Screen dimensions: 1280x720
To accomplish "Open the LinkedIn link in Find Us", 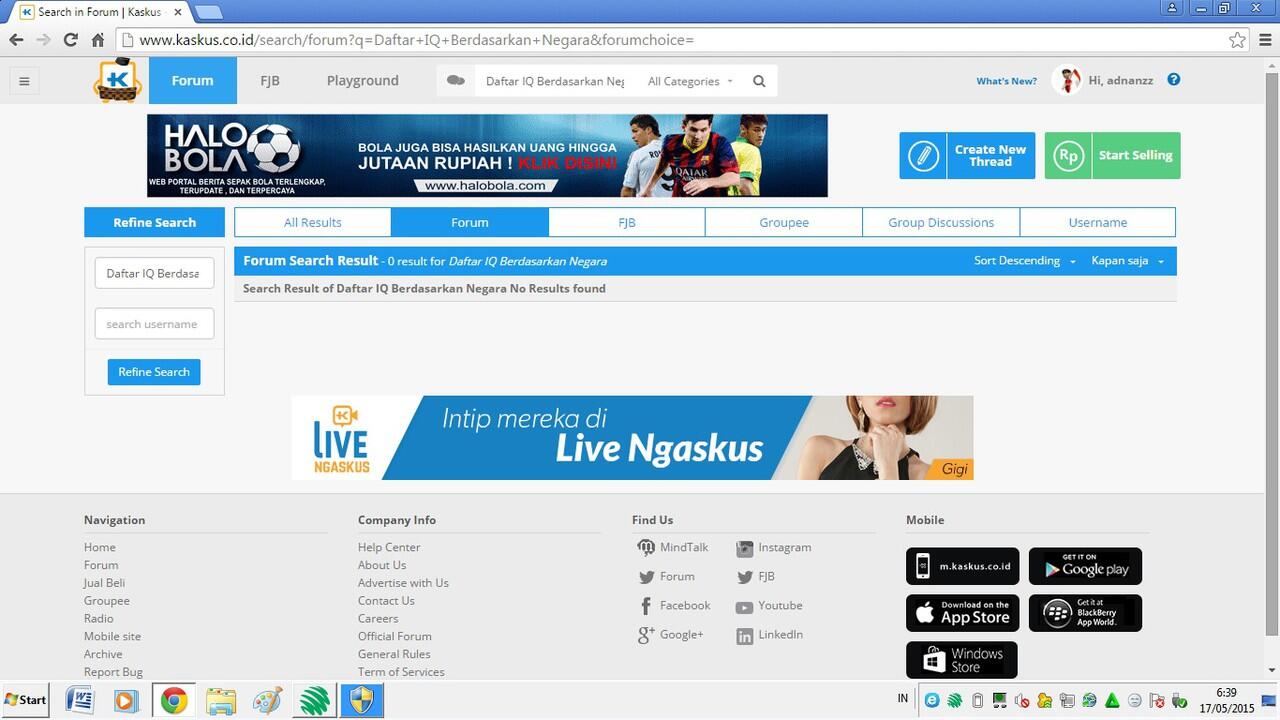I will coord(770,634).
